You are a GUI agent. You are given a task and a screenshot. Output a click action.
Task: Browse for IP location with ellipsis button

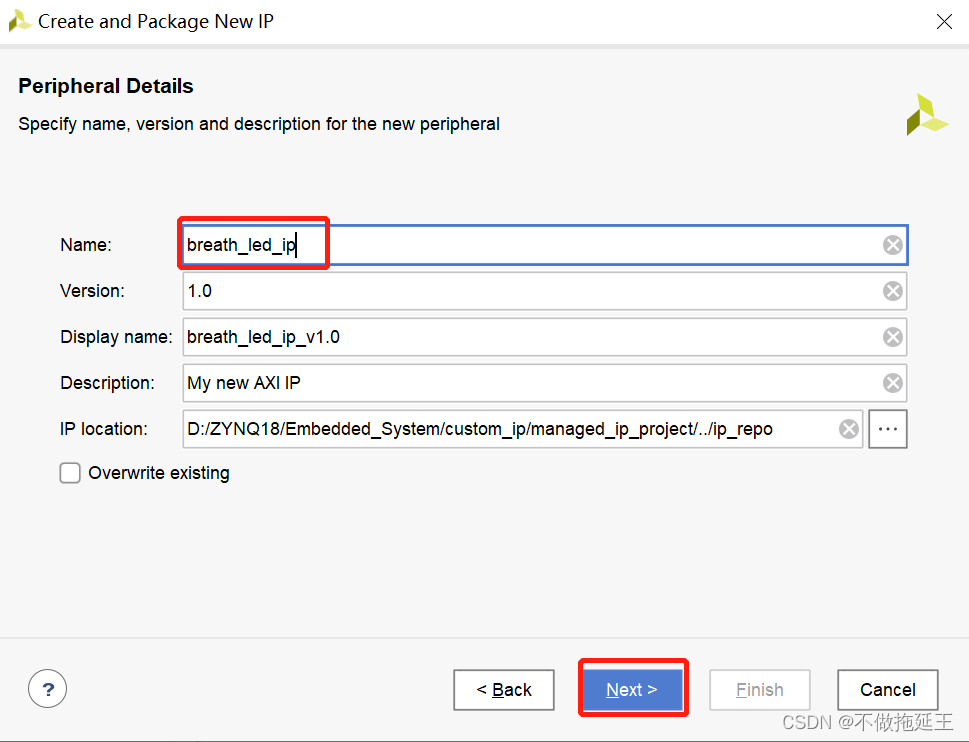[887, 429]
